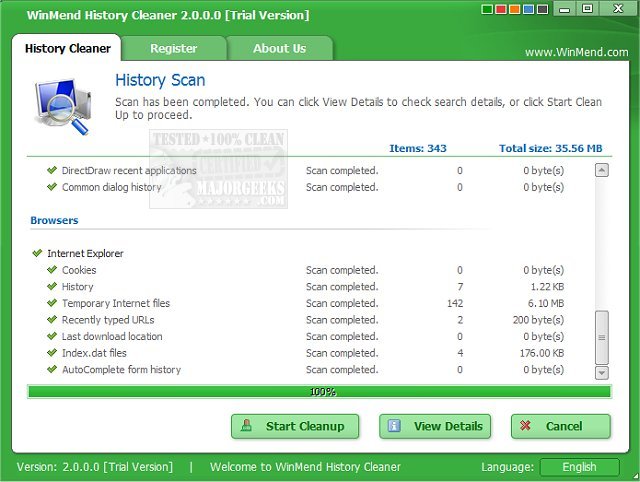Click the 176.00 KB size value
The image size is (640, 482).
coord(542,353)
